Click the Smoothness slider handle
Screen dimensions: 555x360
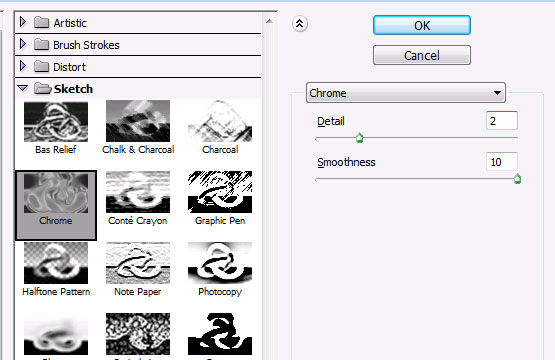click(517, 179)
